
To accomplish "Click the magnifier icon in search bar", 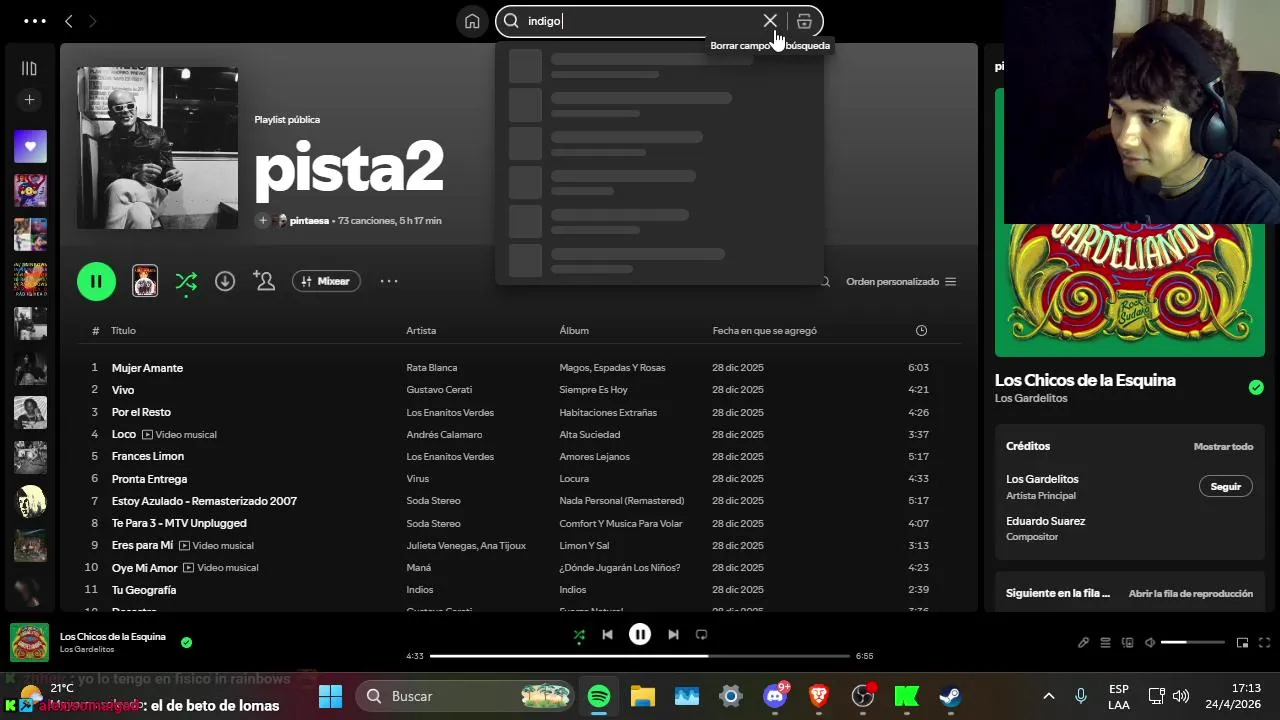I will point(511,21).
